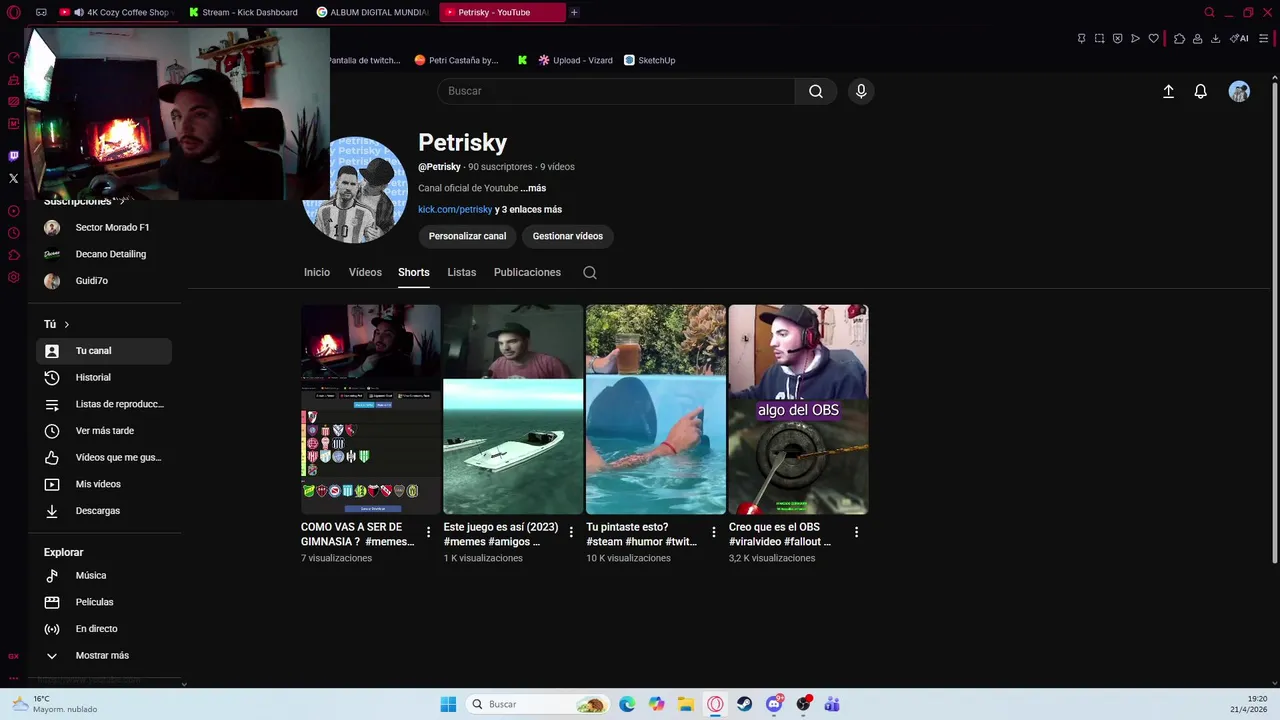The width and height of the screenshot is (1280, 720).
Task: Open Steam from the taskbar
Action: click(744, 704)
